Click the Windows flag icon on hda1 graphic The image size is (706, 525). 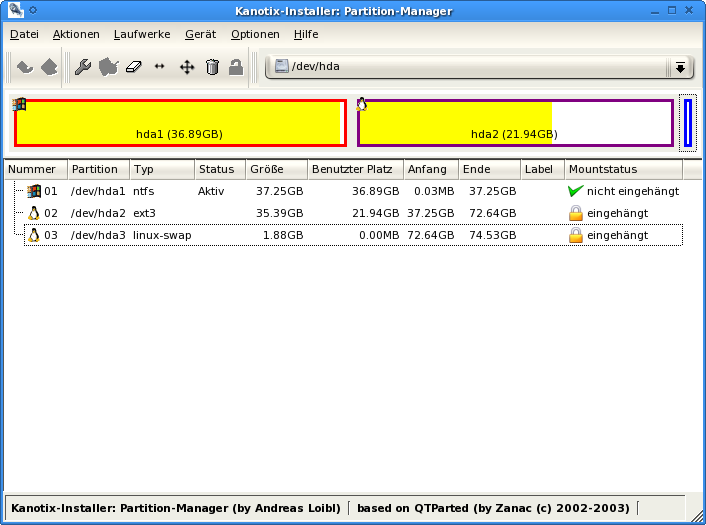pos(19,104)
